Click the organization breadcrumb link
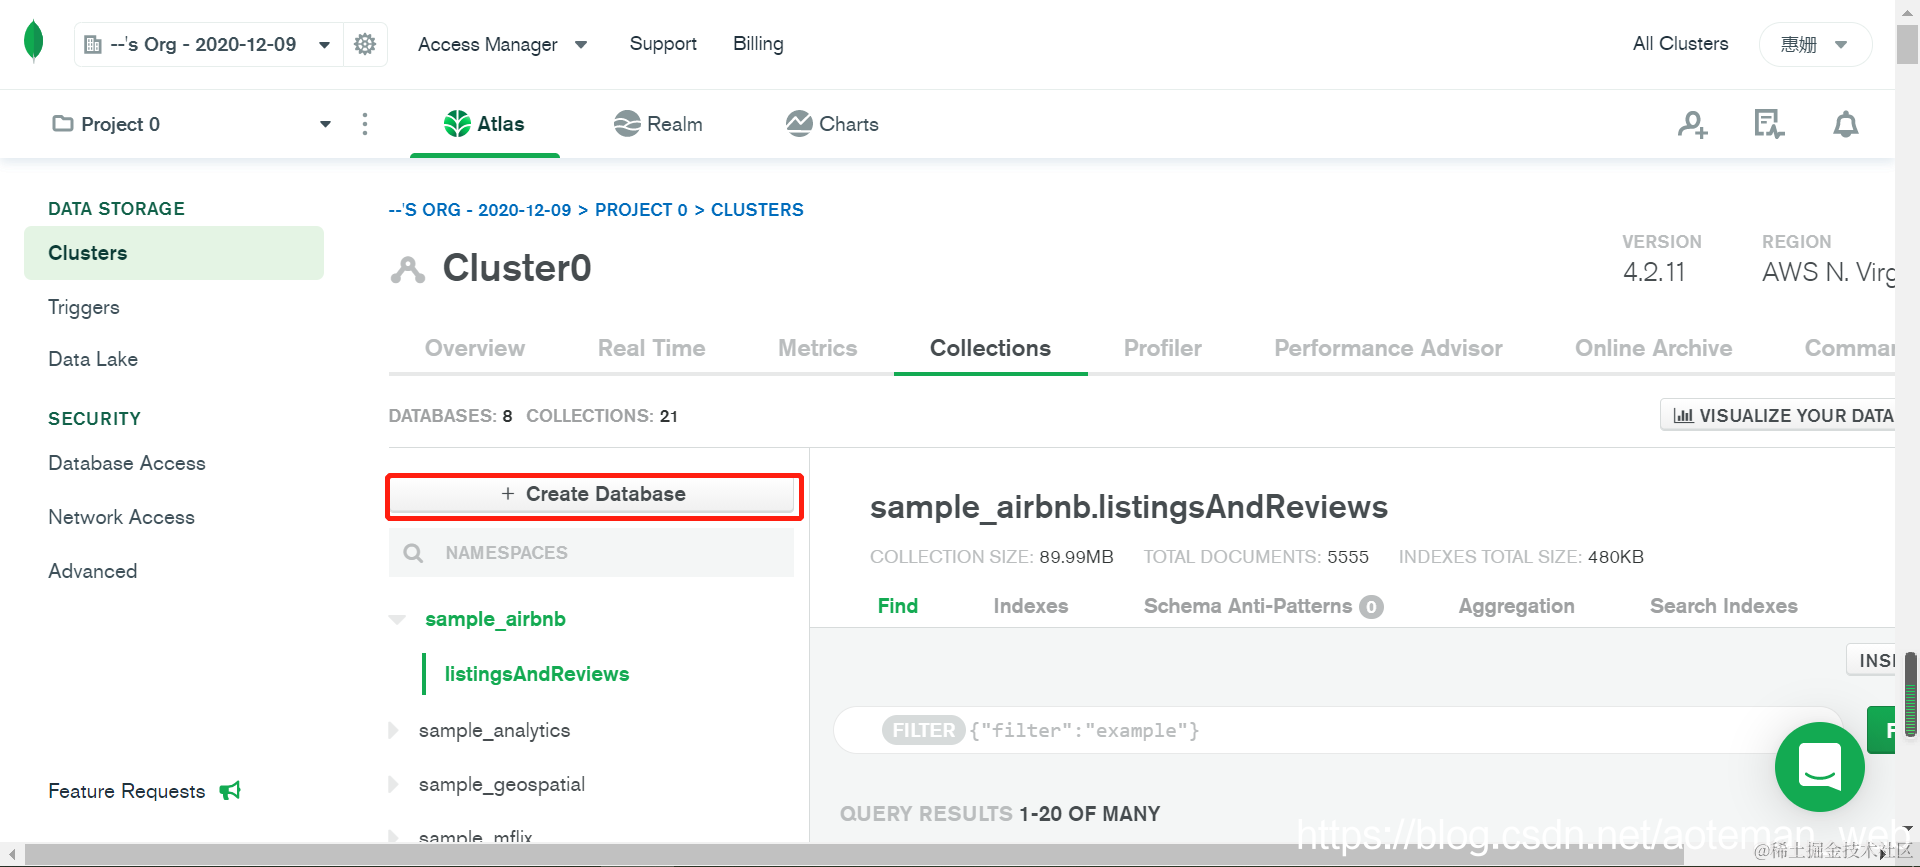The height and width of the screenshot is (867, 1920). click(480, 210)
